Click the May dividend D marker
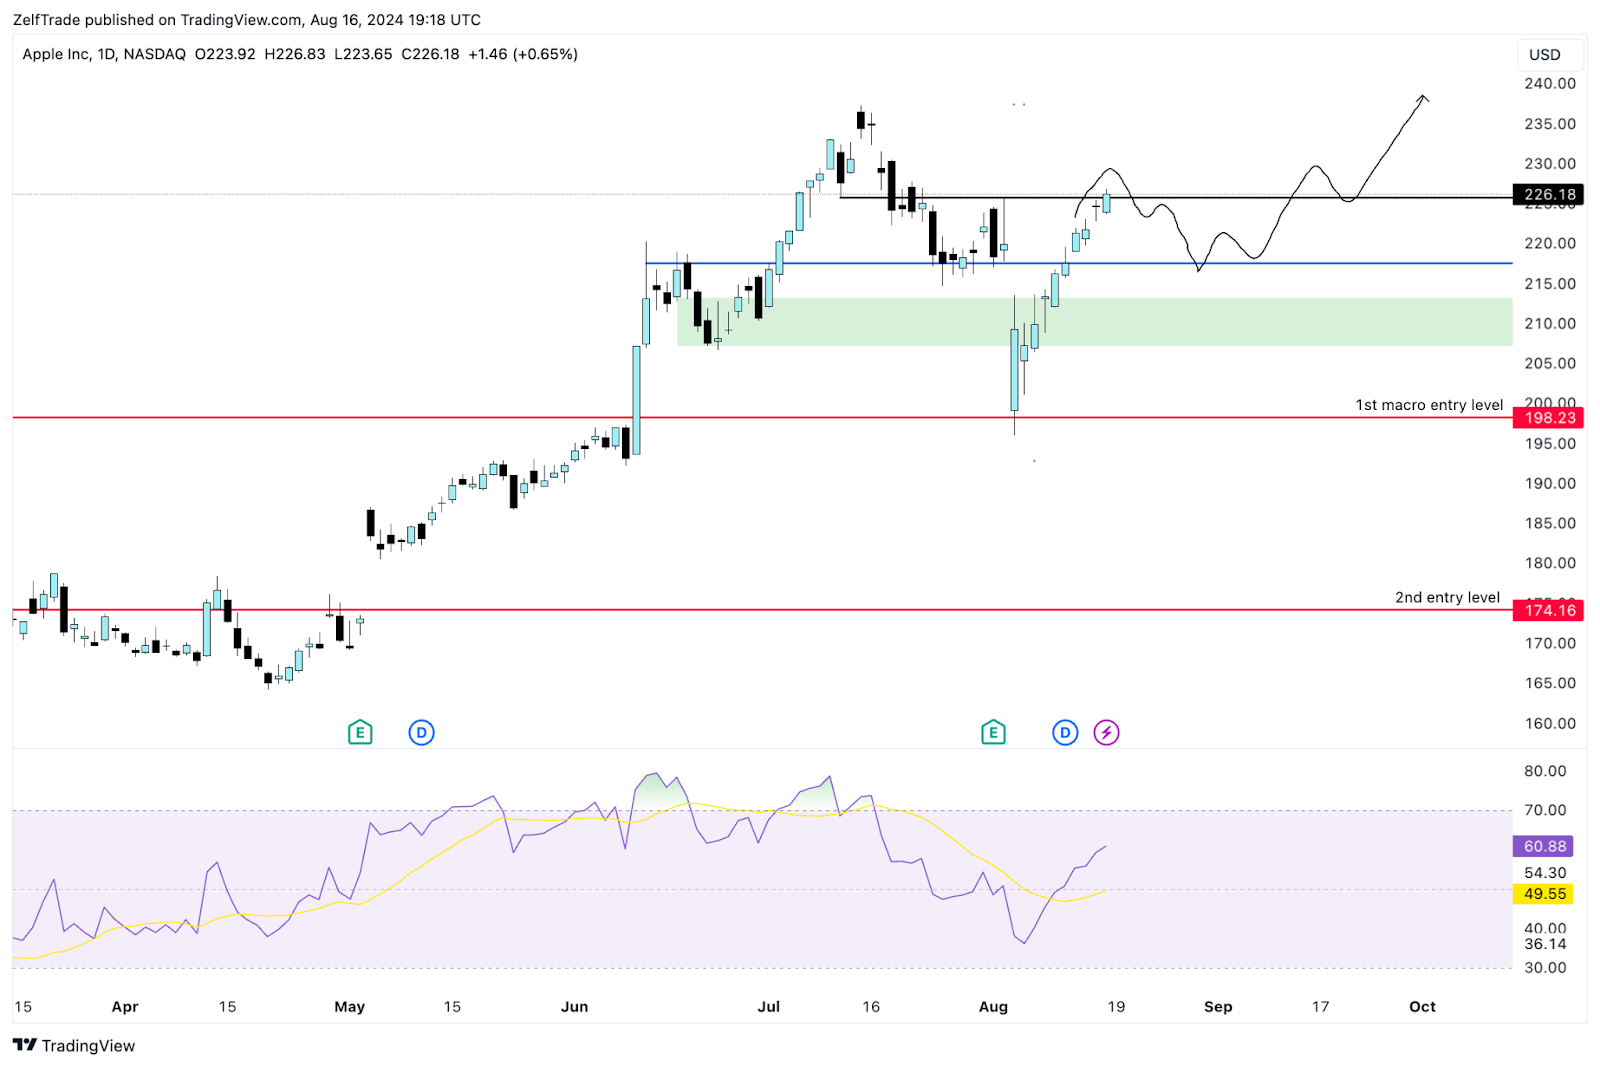Image resolution: width=1600 pixels, height=1067 pixels. pyautogui.click(x=421, y=732)
